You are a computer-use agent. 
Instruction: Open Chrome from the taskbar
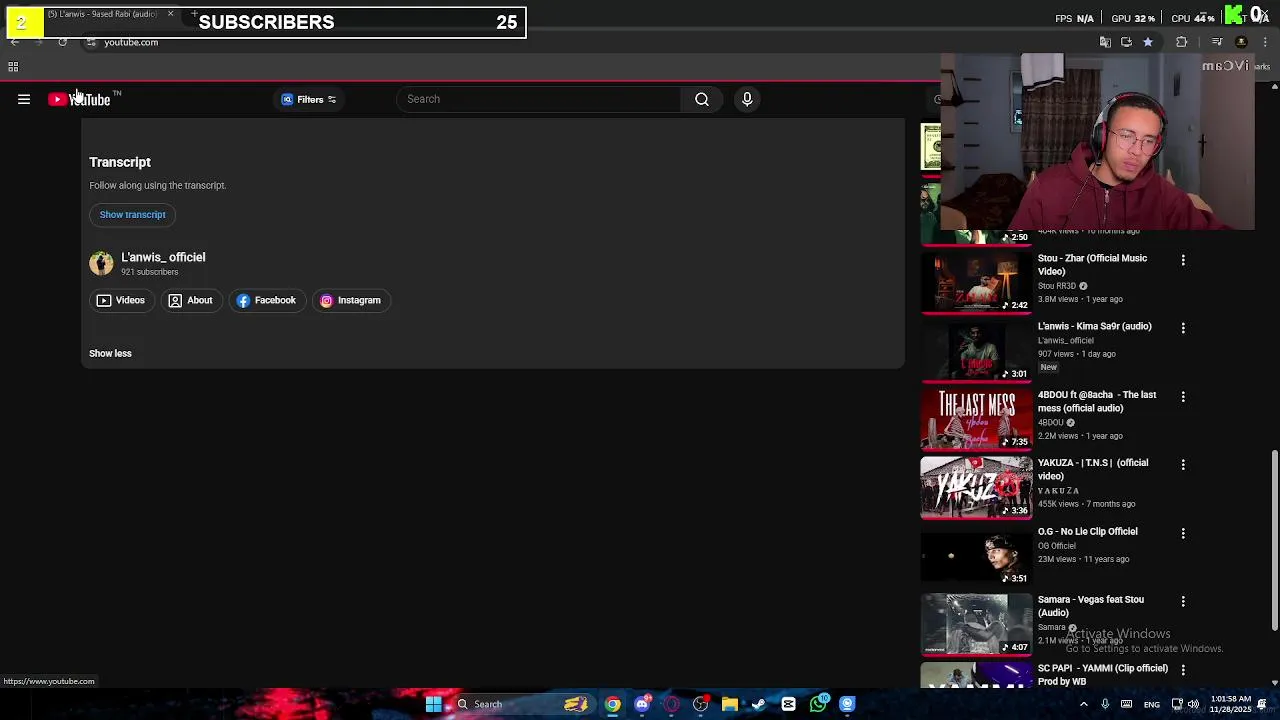(x=612, y=704)
